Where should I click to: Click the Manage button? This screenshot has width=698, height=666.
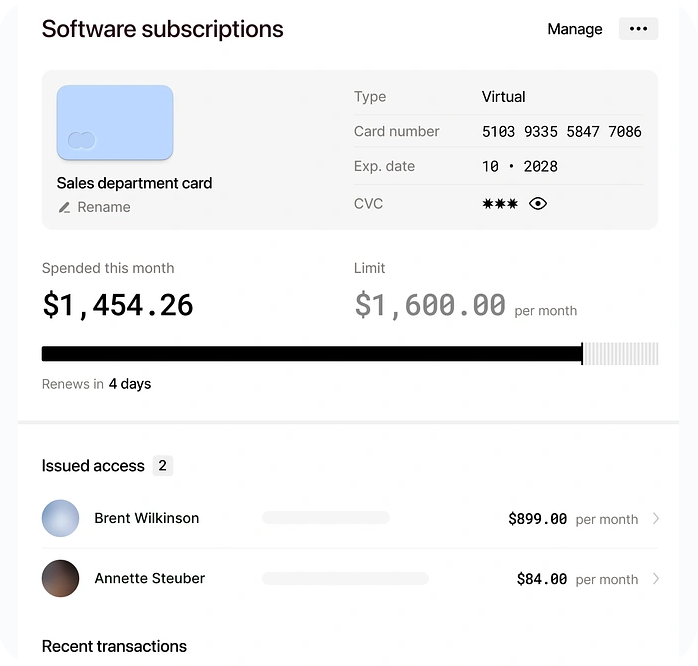click(575, 29)
